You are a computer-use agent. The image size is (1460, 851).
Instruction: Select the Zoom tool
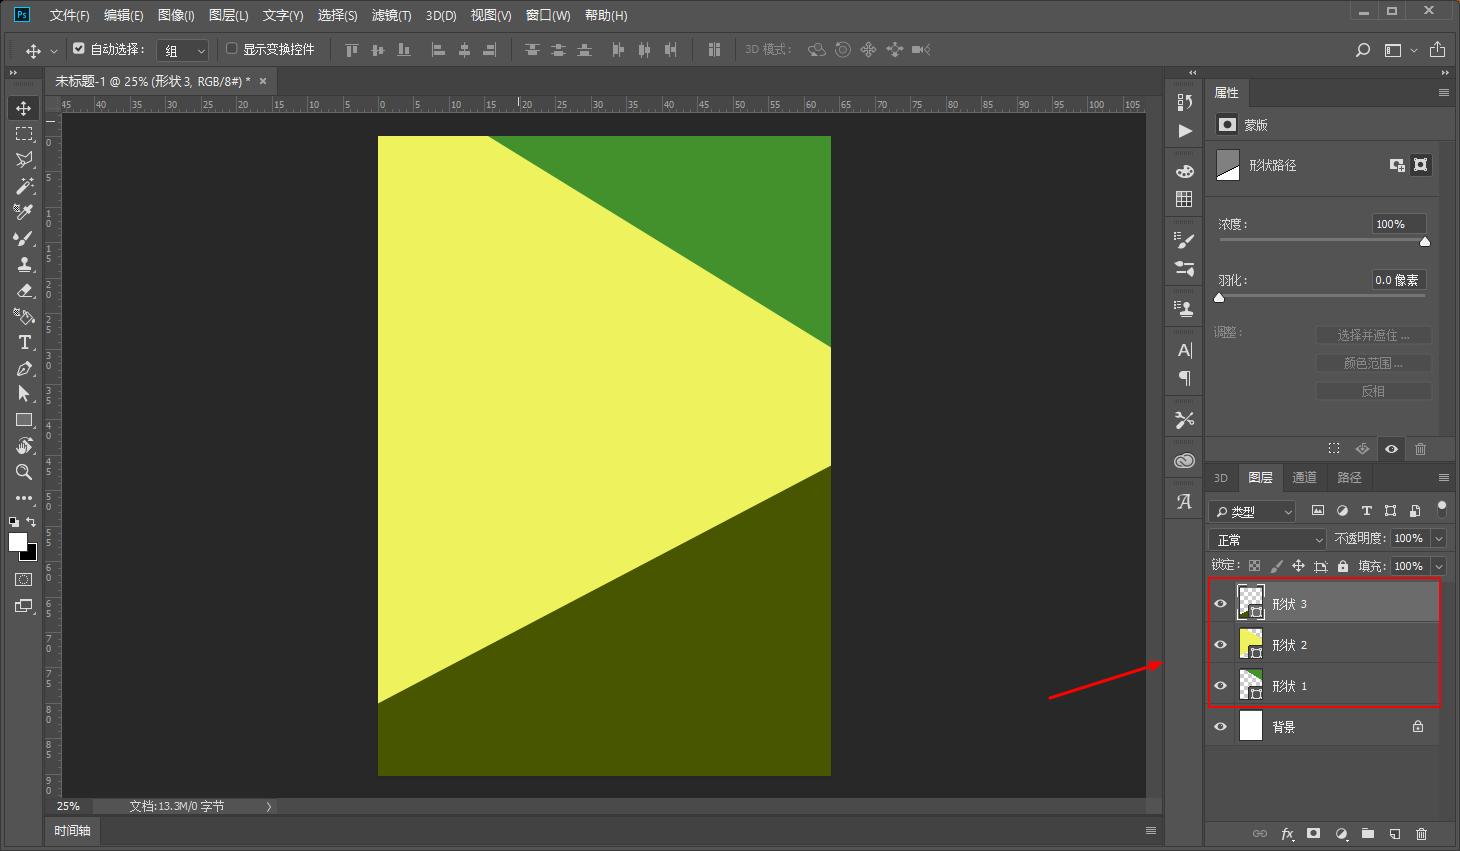[24, 472]
